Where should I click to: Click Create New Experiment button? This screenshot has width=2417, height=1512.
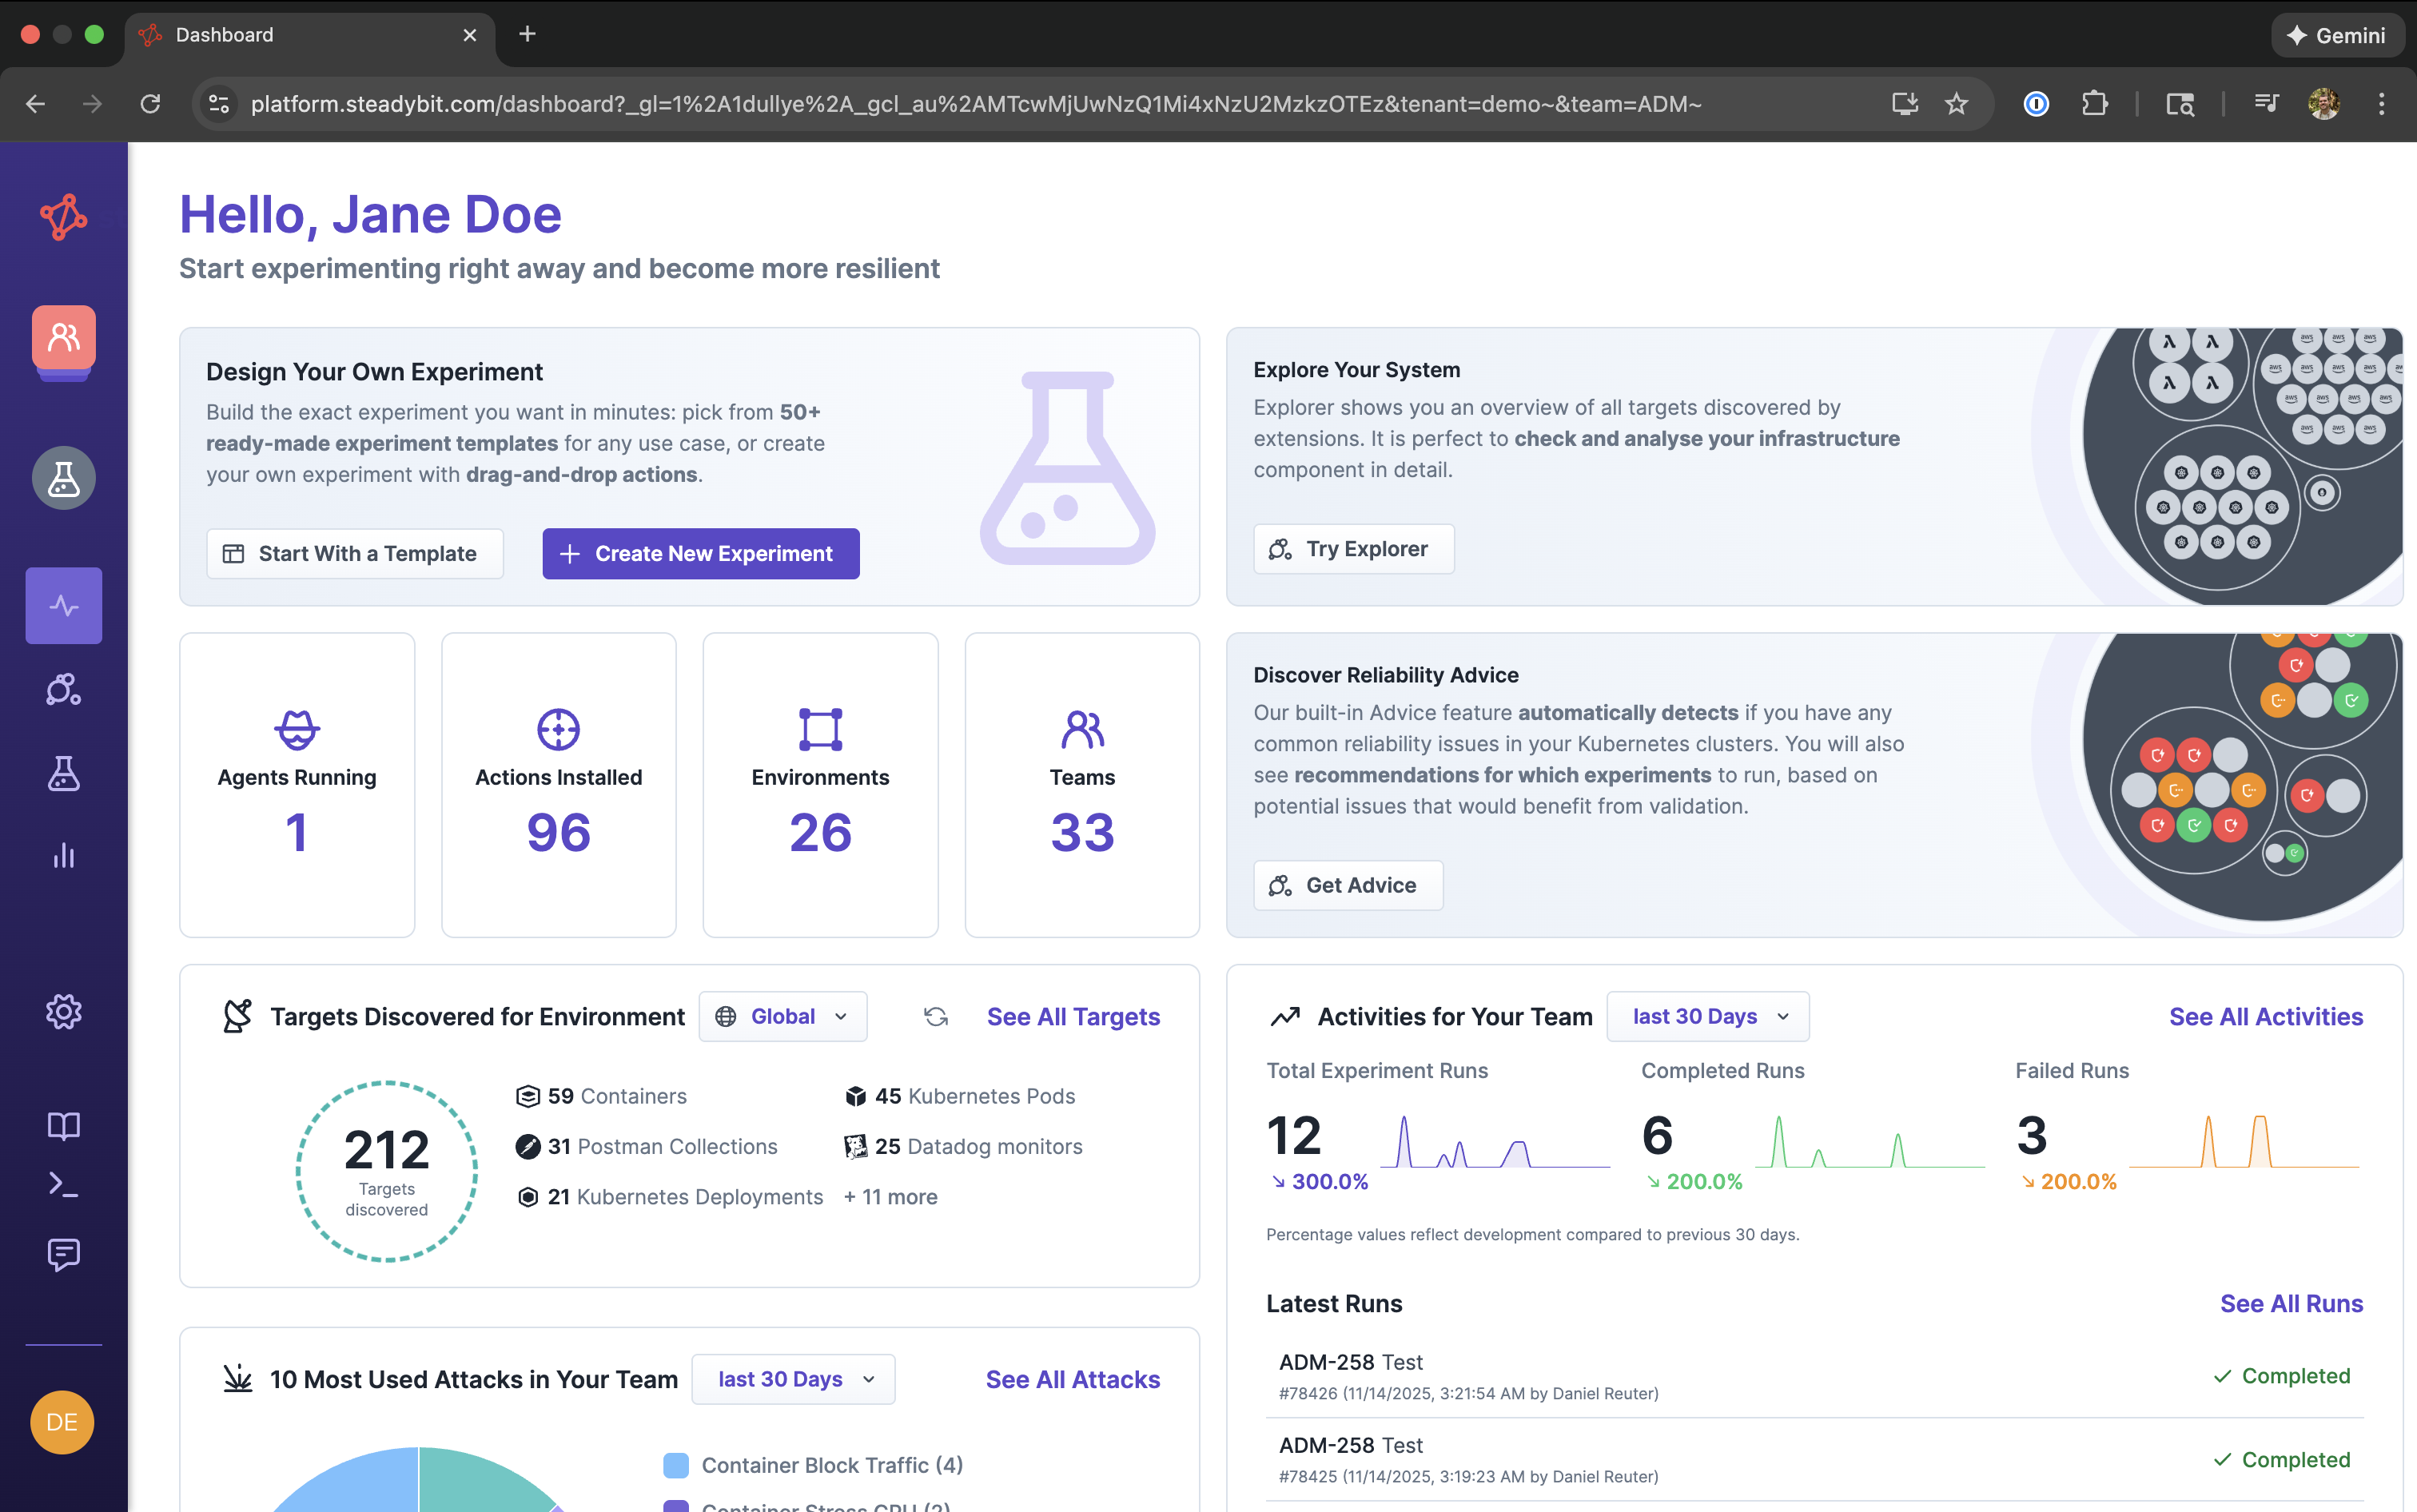[700, 554]
